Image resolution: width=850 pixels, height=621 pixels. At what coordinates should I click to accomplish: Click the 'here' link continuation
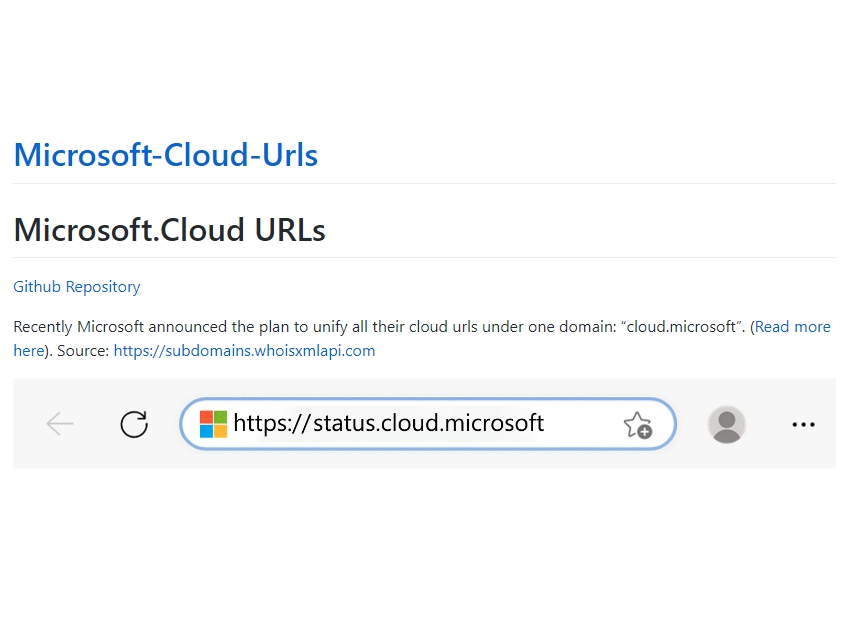click(x=29, y=351)
